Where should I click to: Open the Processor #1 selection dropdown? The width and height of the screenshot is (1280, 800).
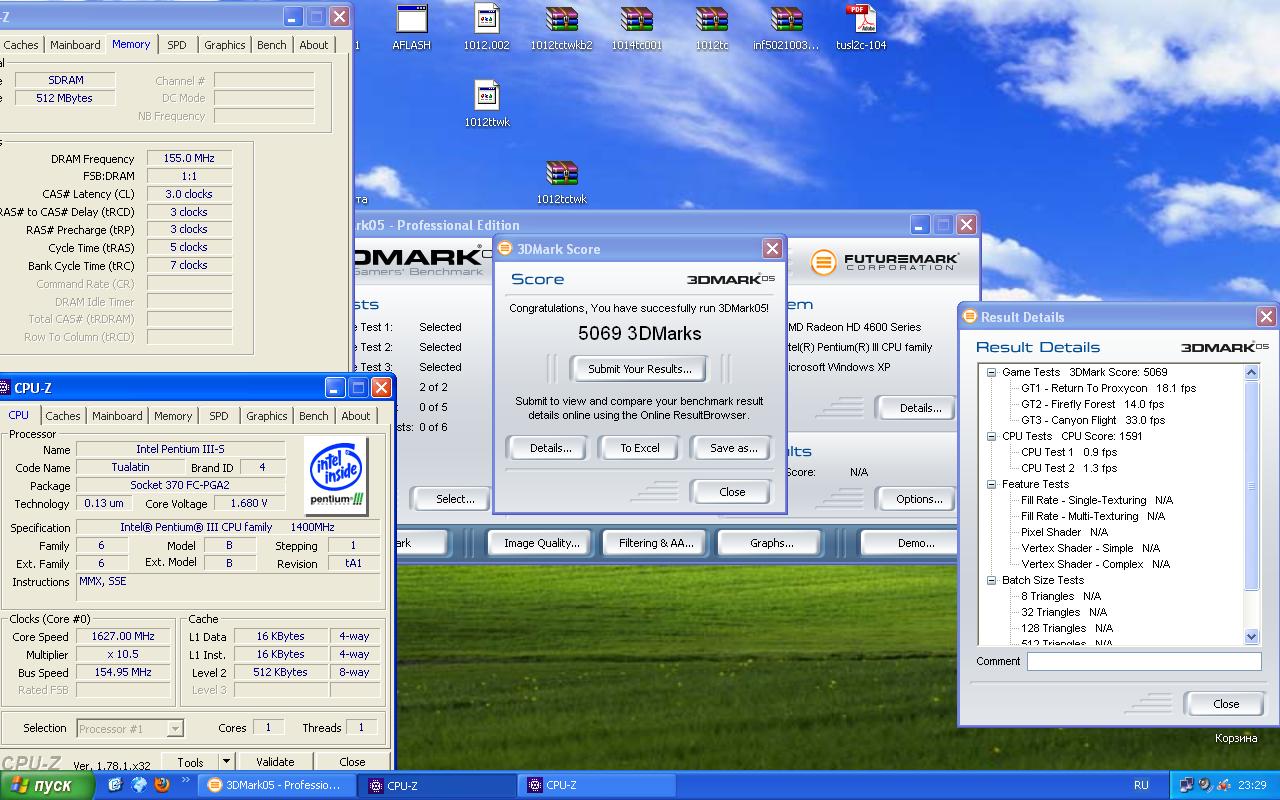coord(130,729)
